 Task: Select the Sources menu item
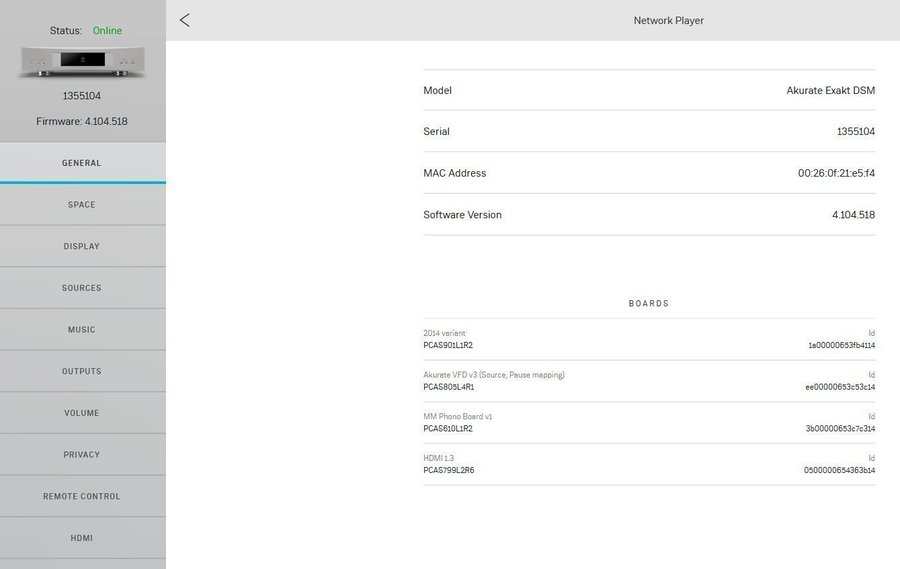(x=82, y=288)
